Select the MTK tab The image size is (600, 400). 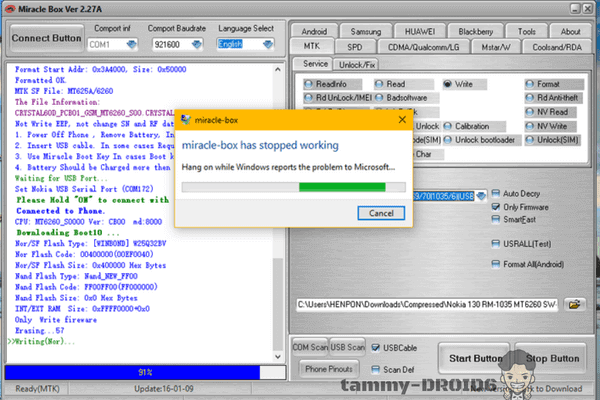312,46
